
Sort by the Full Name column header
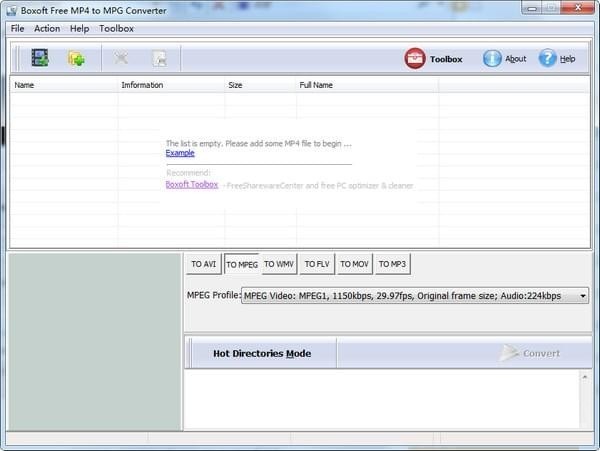pyautogui.click(x=368, y=85)
